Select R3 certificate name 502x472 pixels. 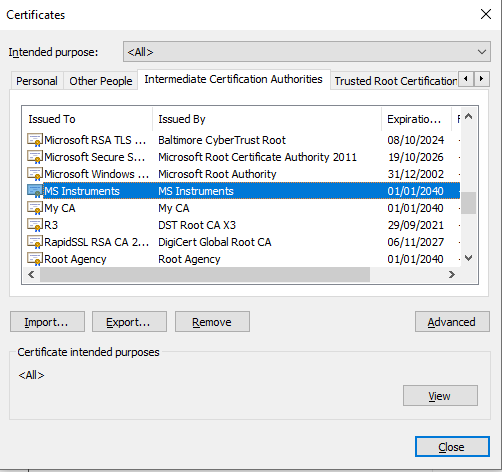51,225
